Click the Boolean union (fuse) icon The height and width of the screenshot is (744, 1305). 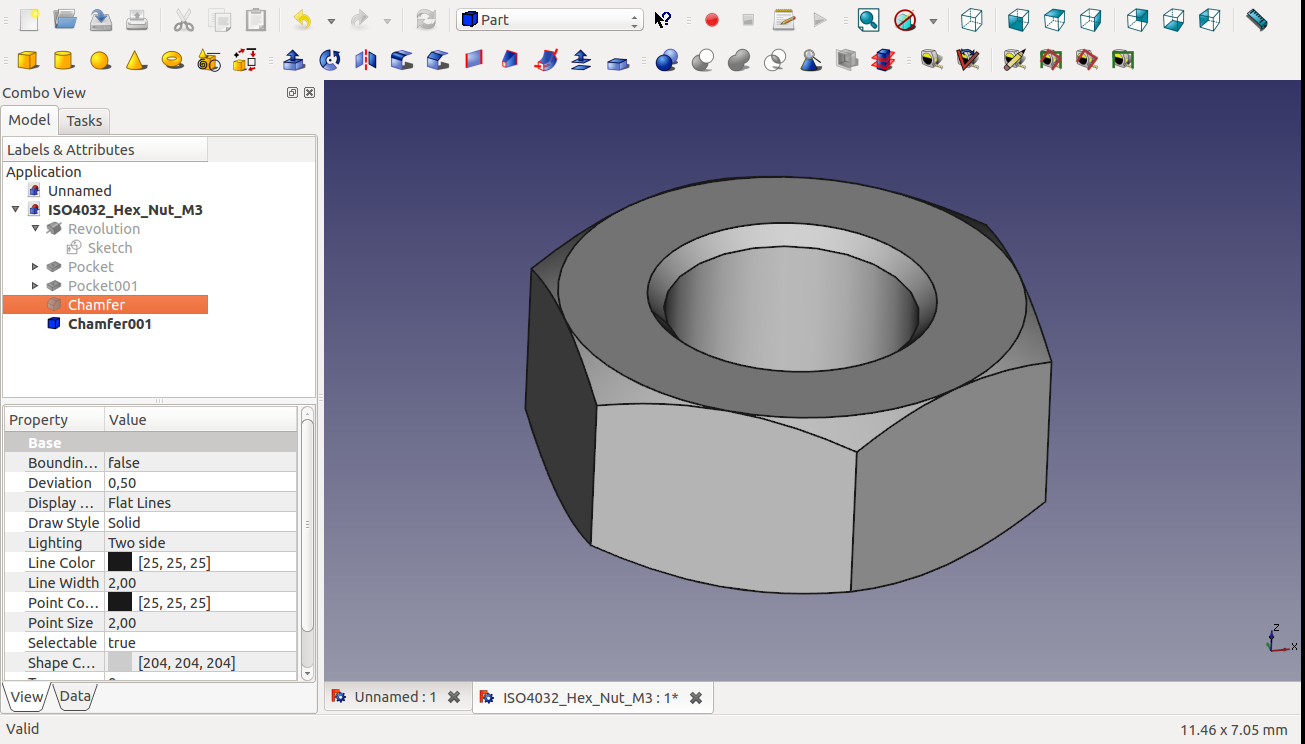click(738, 61)
